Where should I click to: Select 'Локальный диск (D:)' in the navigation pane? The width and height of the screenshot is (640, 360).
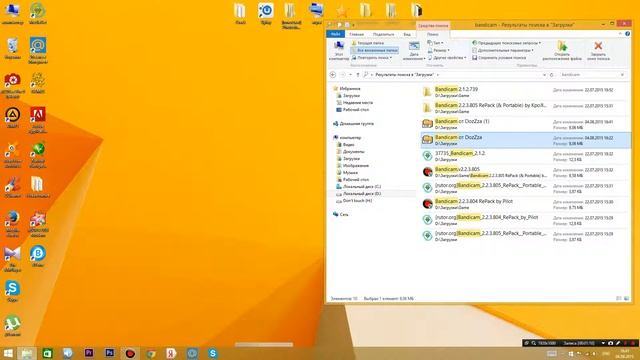click(x=359, y=193)
